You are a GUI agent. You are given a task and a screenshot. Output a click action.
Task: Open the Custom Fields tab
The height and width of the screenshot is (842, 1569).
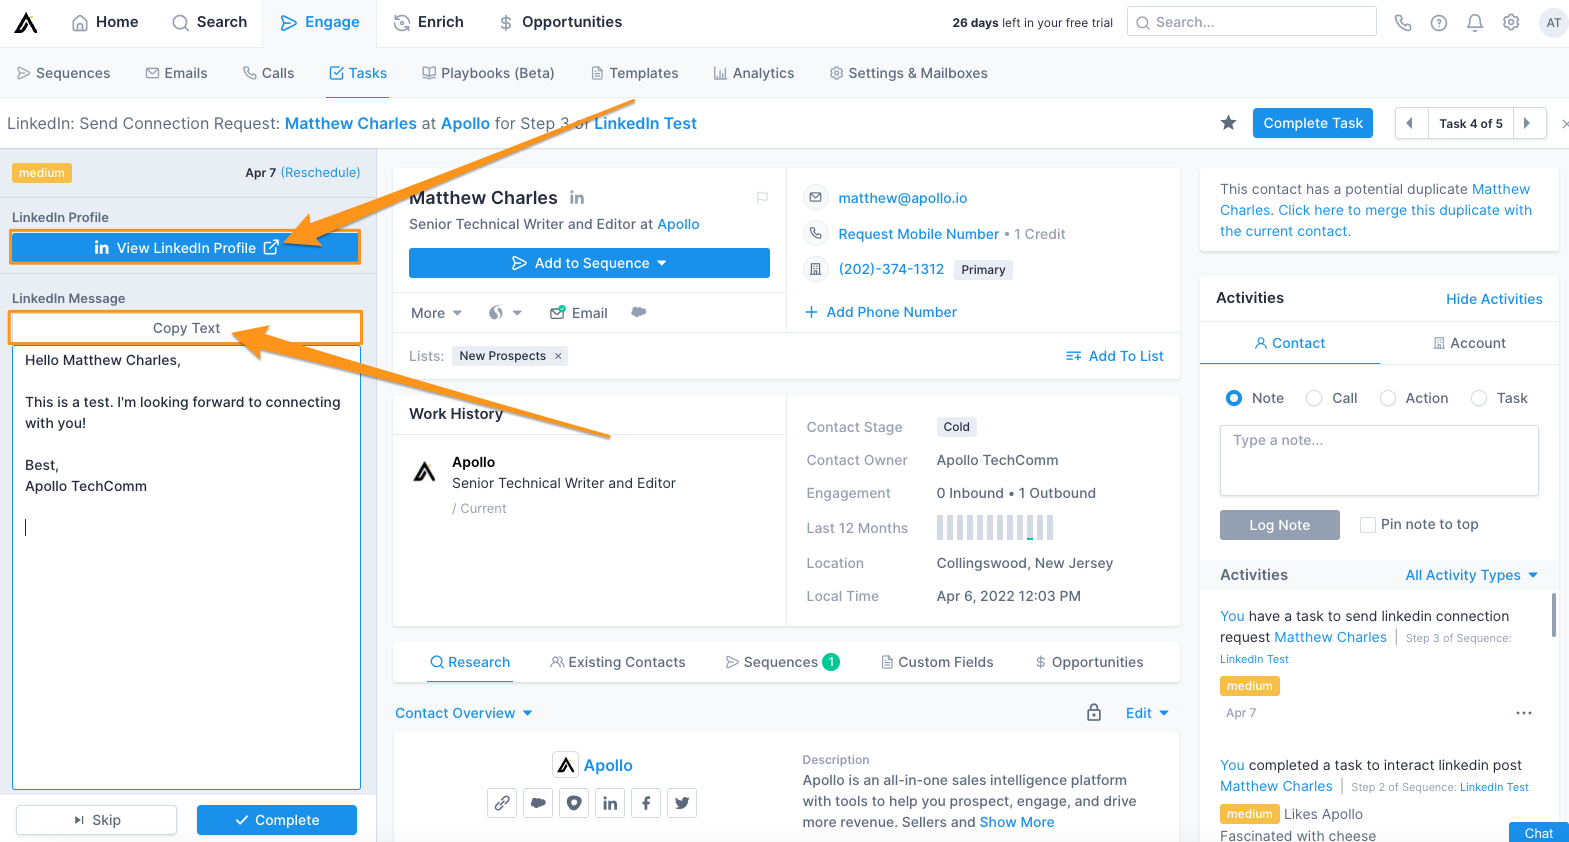point(937,662)
